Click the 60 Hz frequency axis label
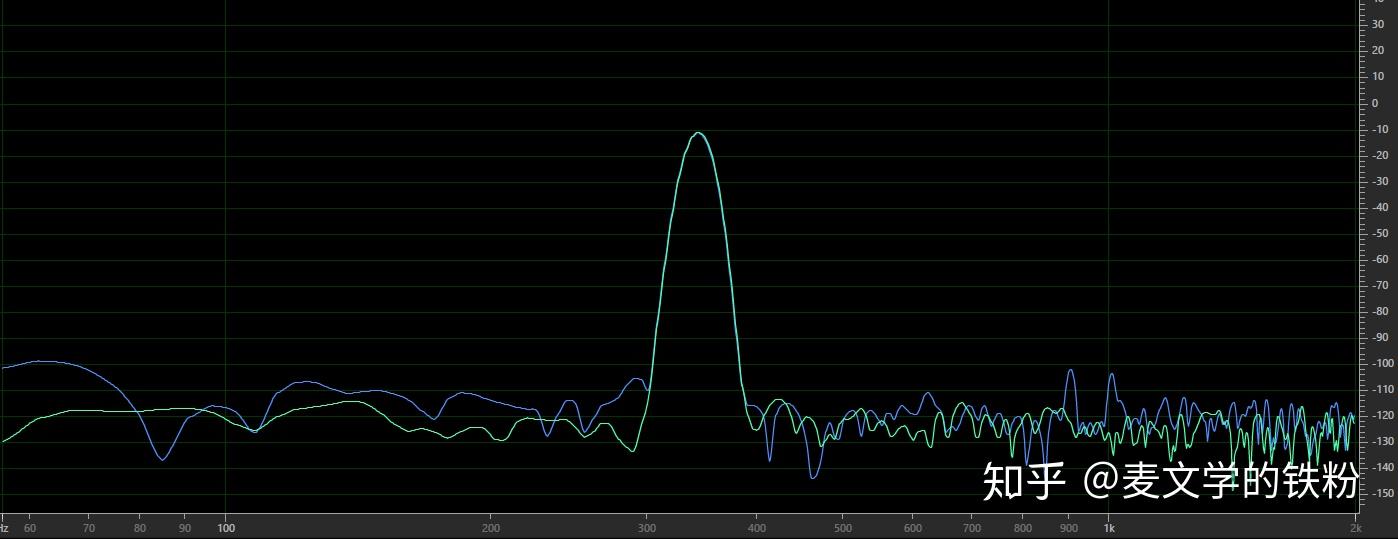Screen dimensions: 1398x539 30,528
